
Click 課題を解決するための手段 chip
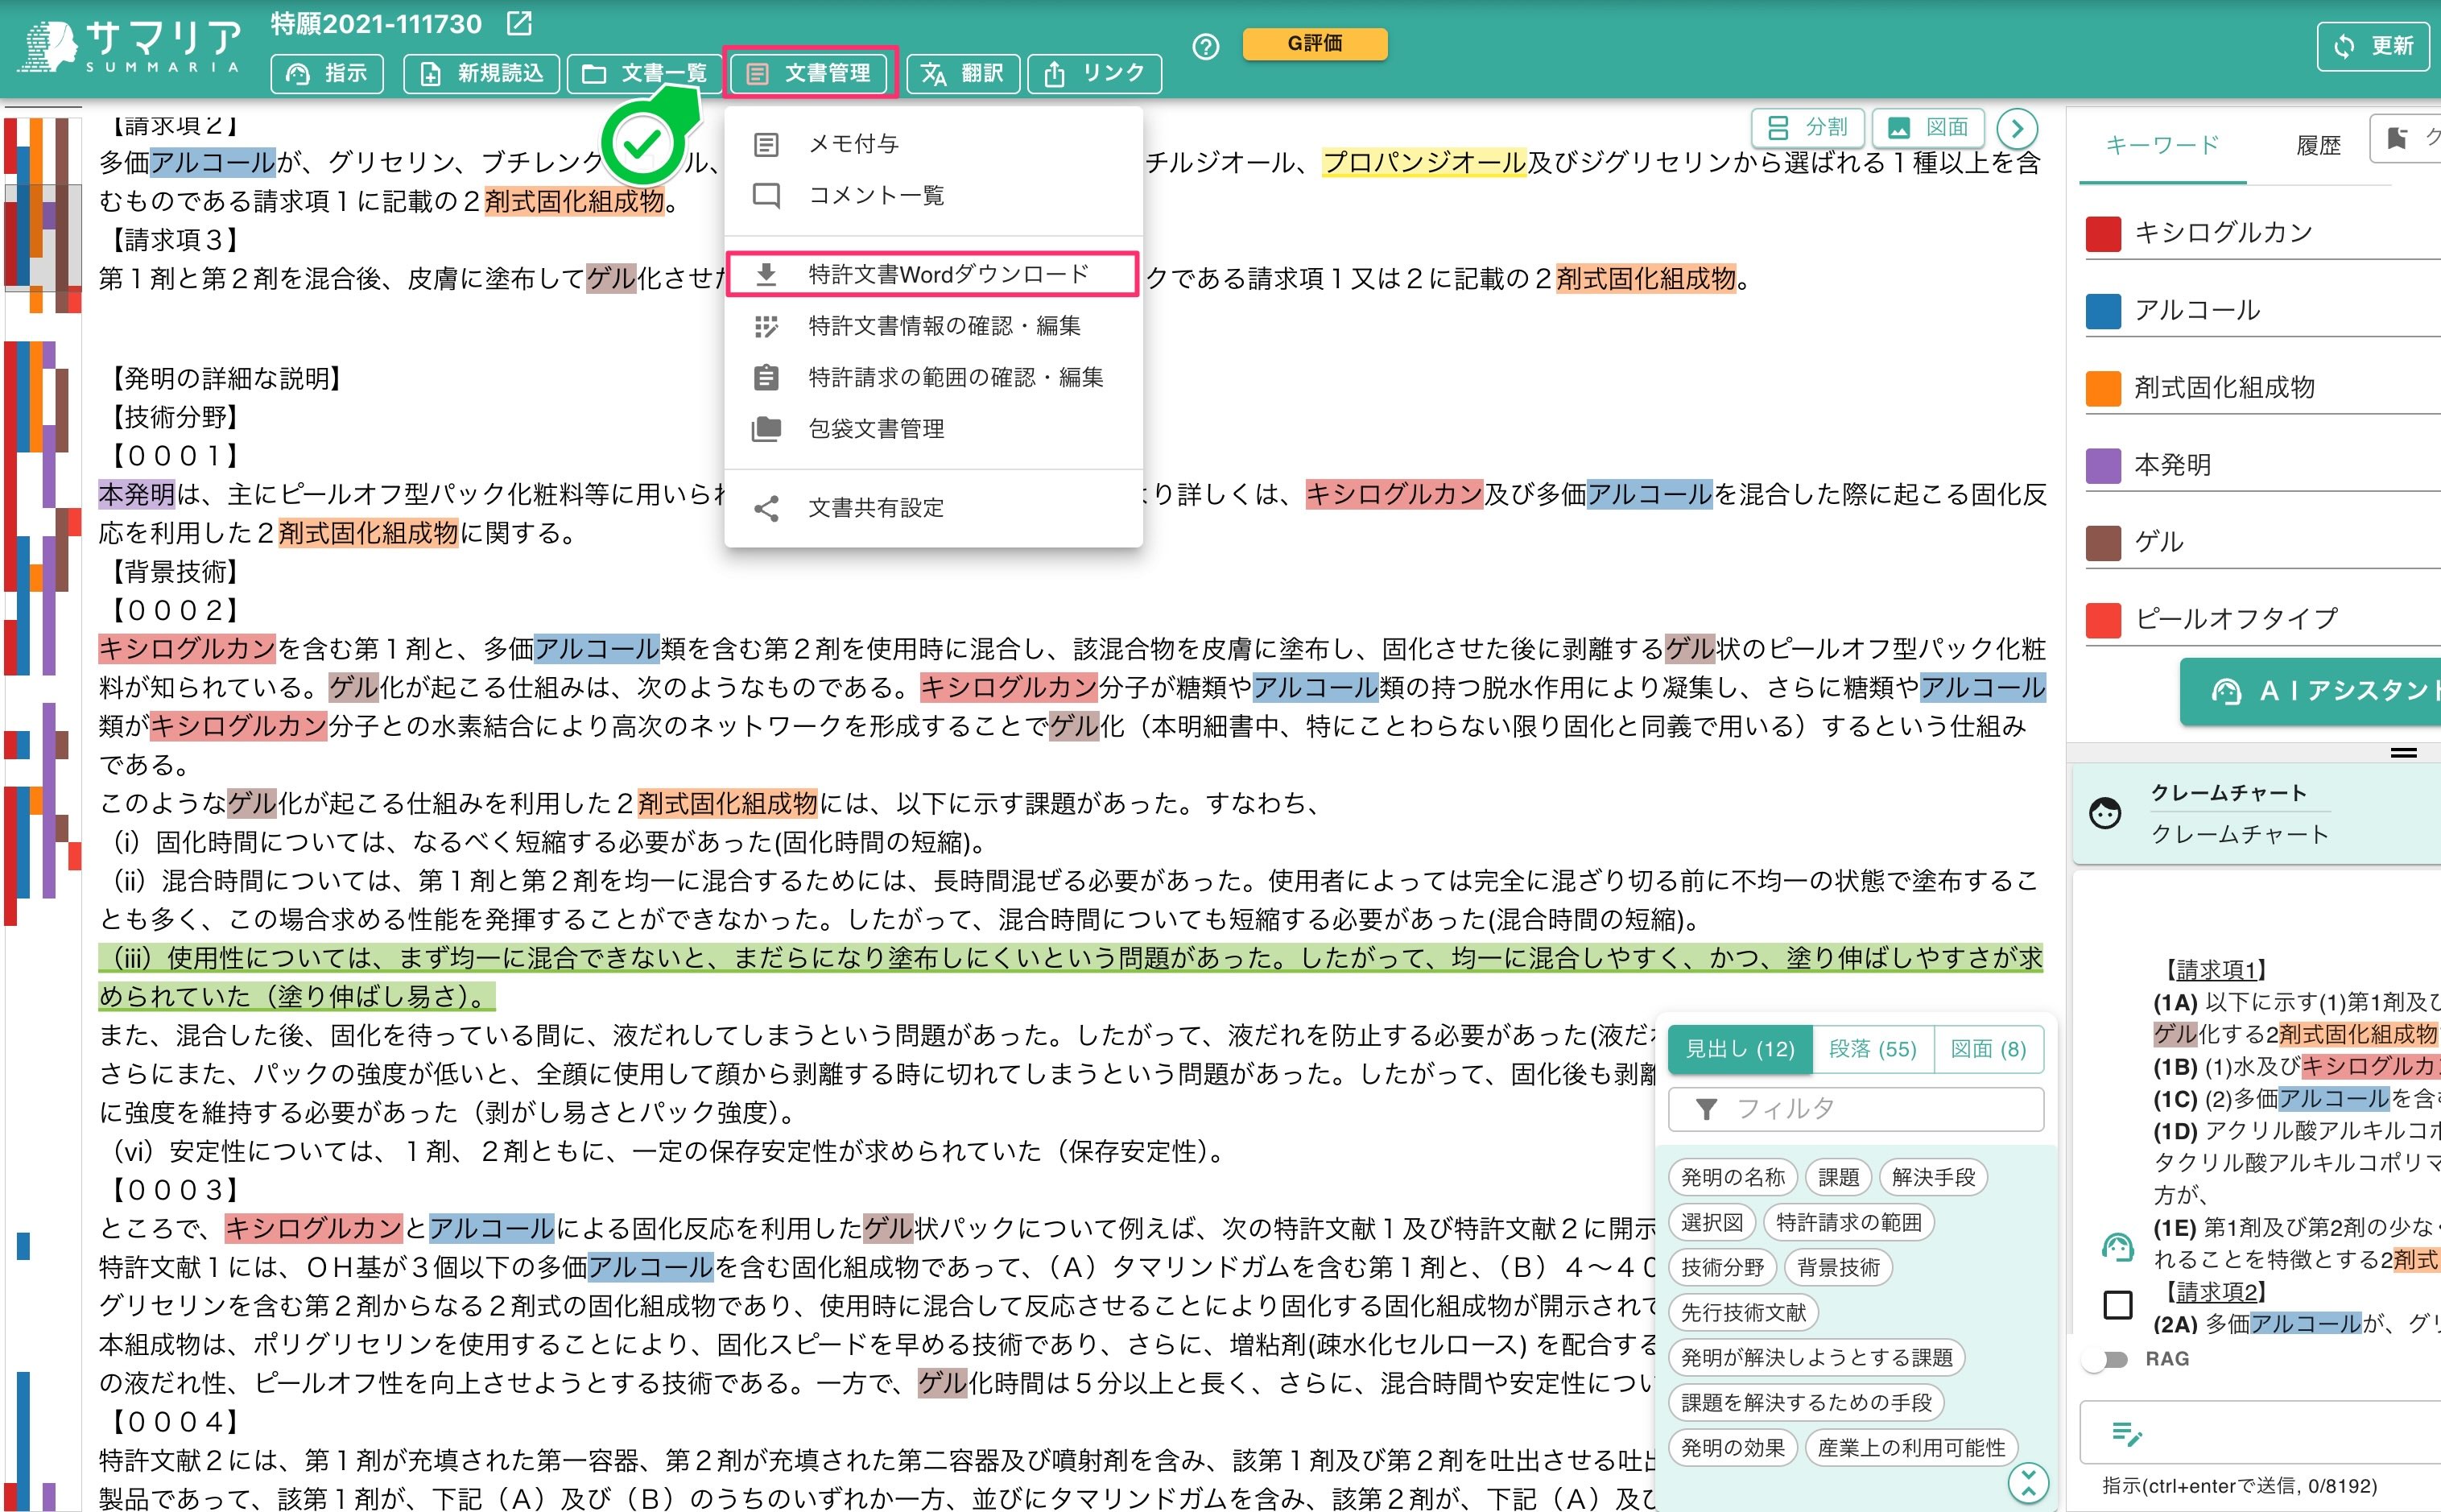(1806, 1403)
